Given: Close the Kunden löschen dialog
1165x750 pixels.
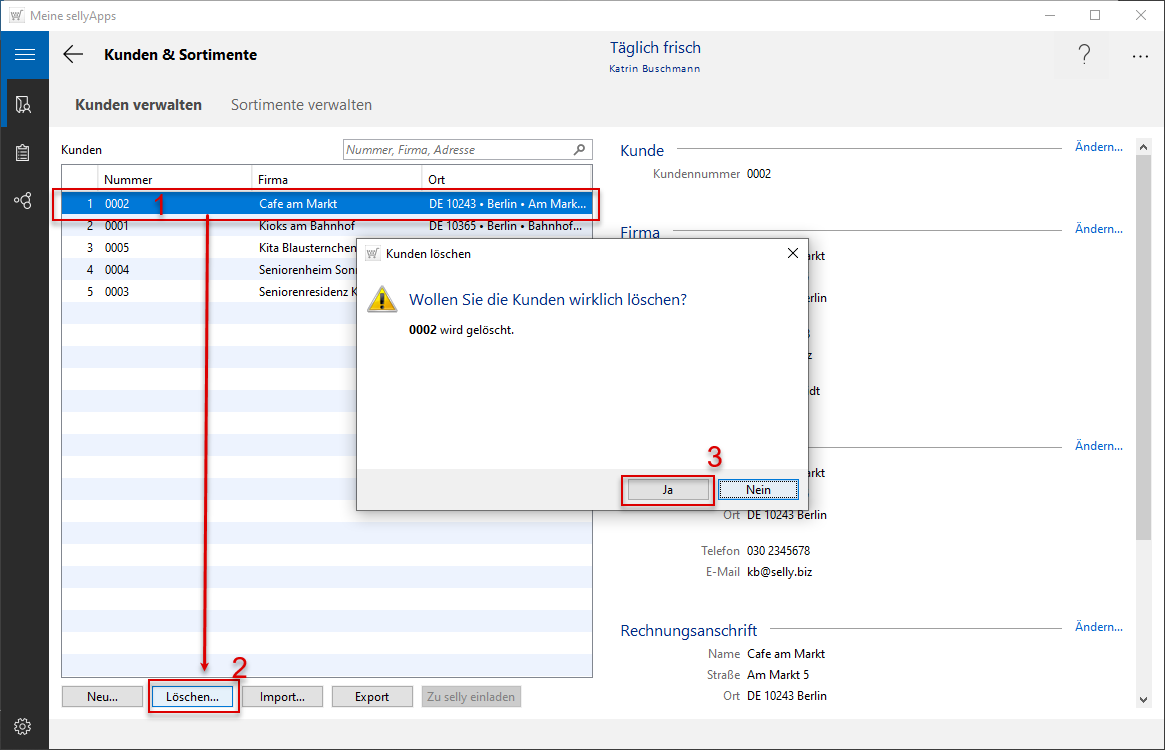Looking at the screenshot, I should tap(792, 254).
